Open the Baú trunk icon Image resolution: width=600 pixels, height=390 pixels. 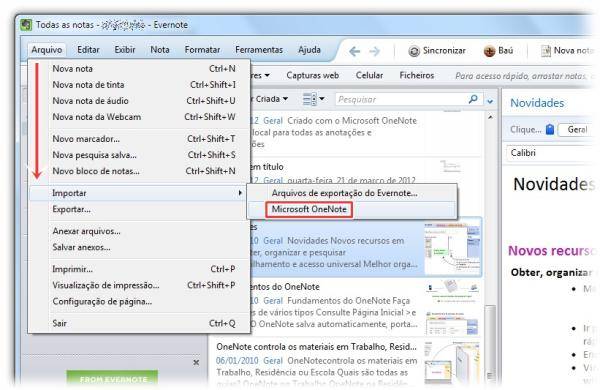coord(489,51)
